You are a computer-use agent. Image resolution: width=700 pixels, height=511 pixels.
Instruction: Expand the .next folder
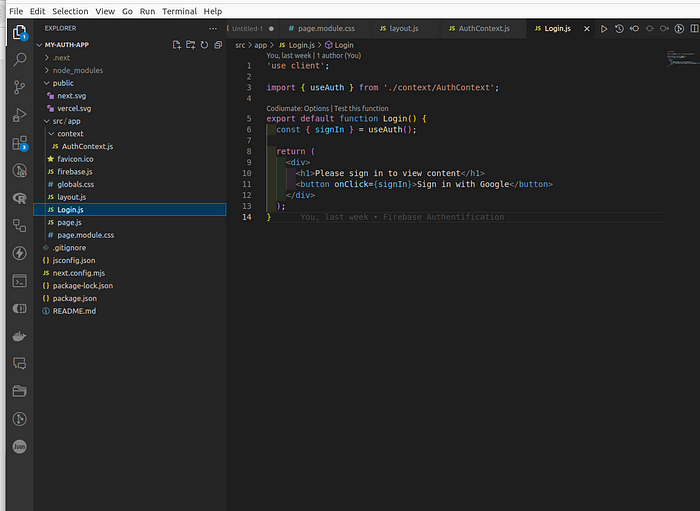pyautogui.click(x=61, y=58)
